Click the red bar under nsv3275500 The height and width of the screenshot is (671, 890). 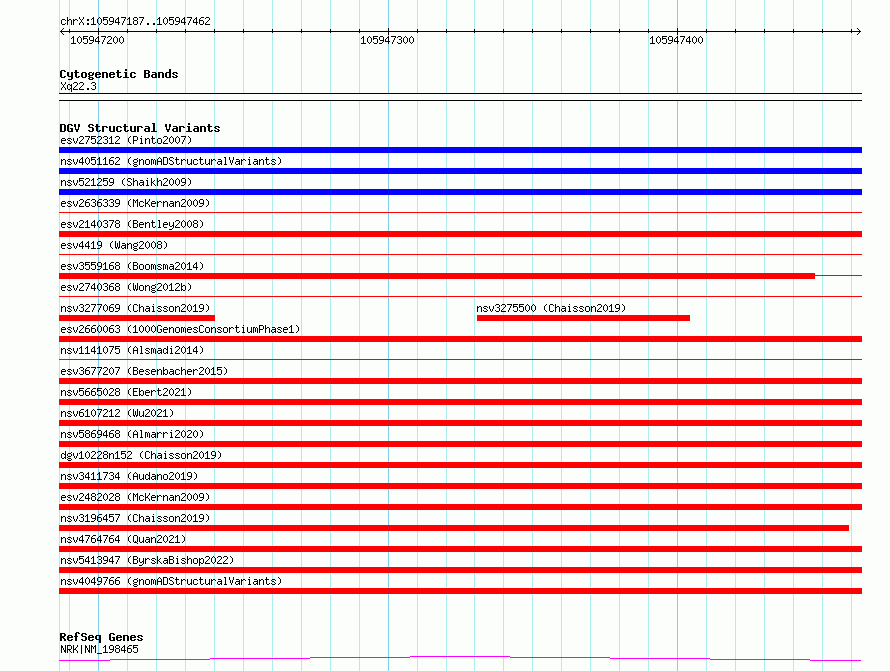583,318
